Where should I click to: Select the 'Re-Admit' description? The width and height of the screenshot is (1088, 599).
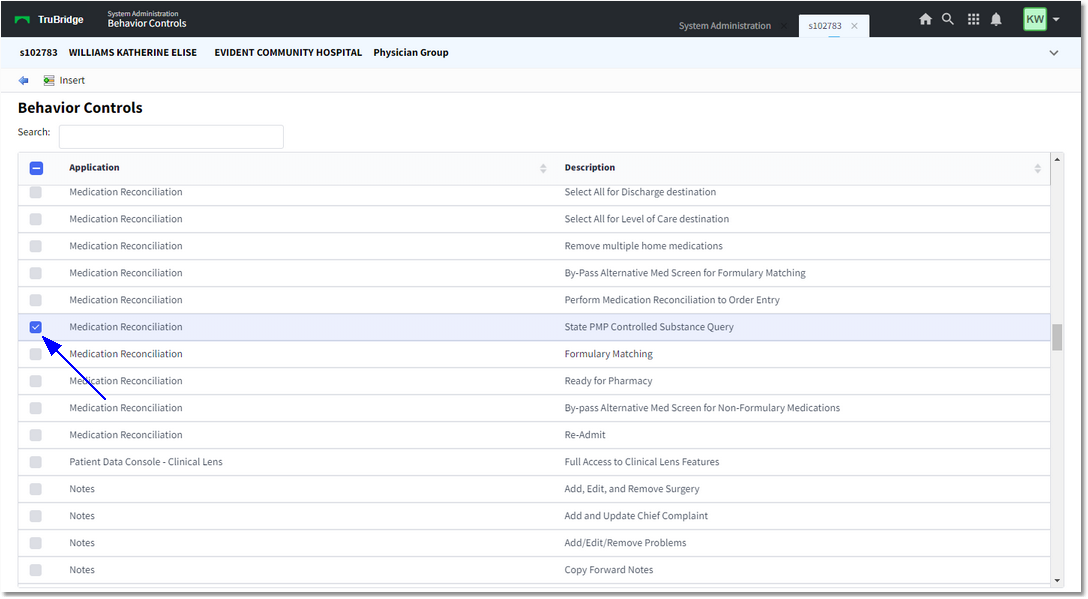tap(585, 435)
